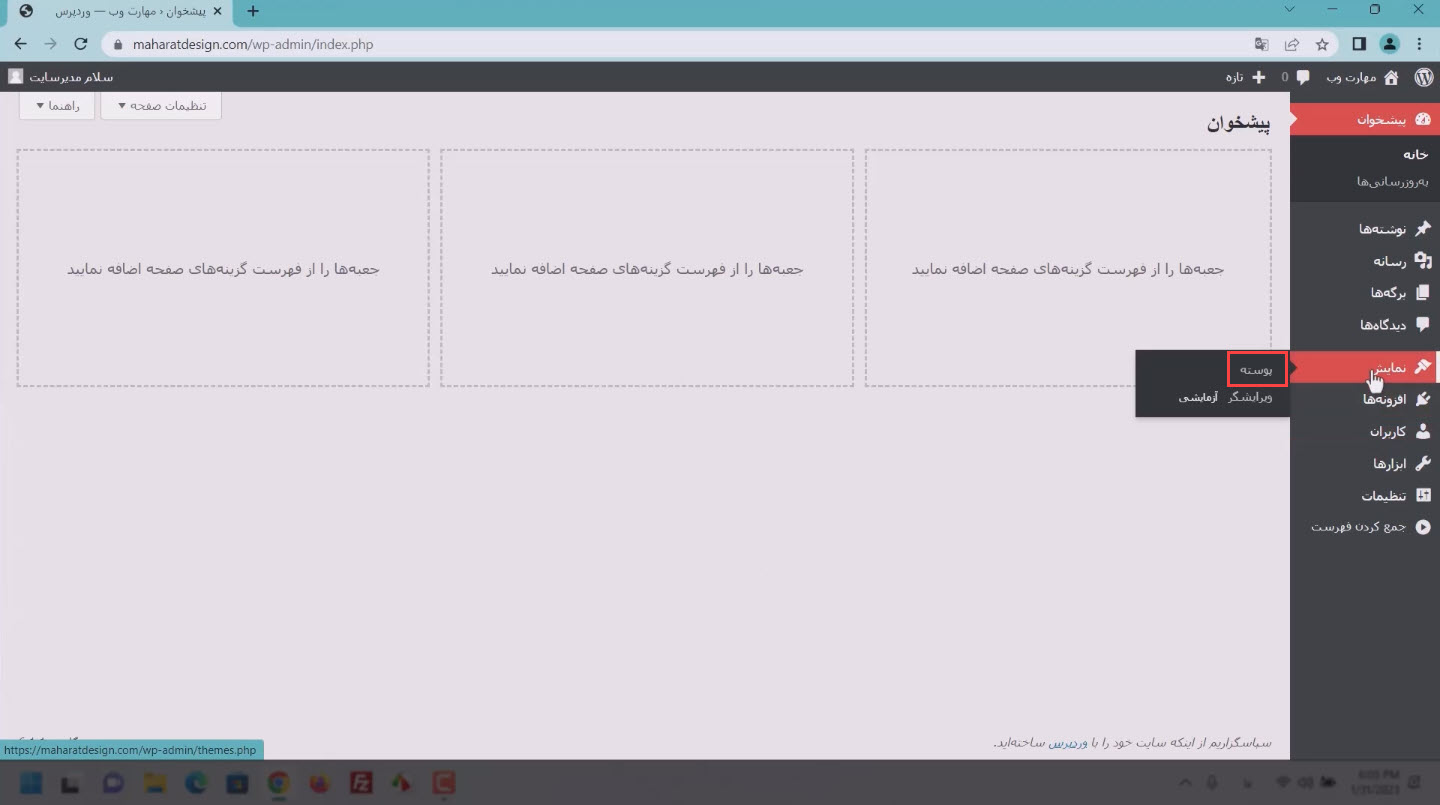
Task: Open the red C app in taskbar
Action: 444,782
